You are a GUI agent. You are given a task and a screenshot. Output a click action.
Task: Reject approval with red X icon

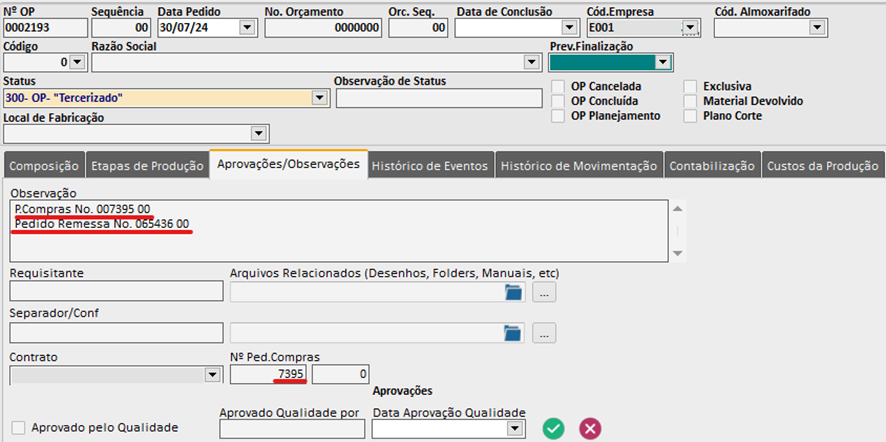click(590, 428)
